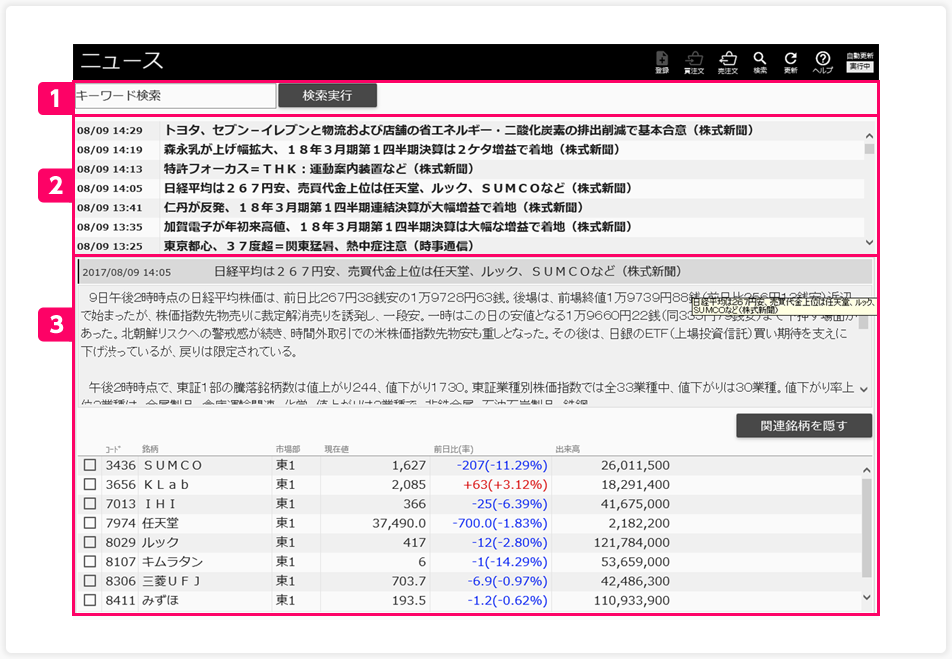Check the box for 3656 KLab

click(x=90, y=485)
